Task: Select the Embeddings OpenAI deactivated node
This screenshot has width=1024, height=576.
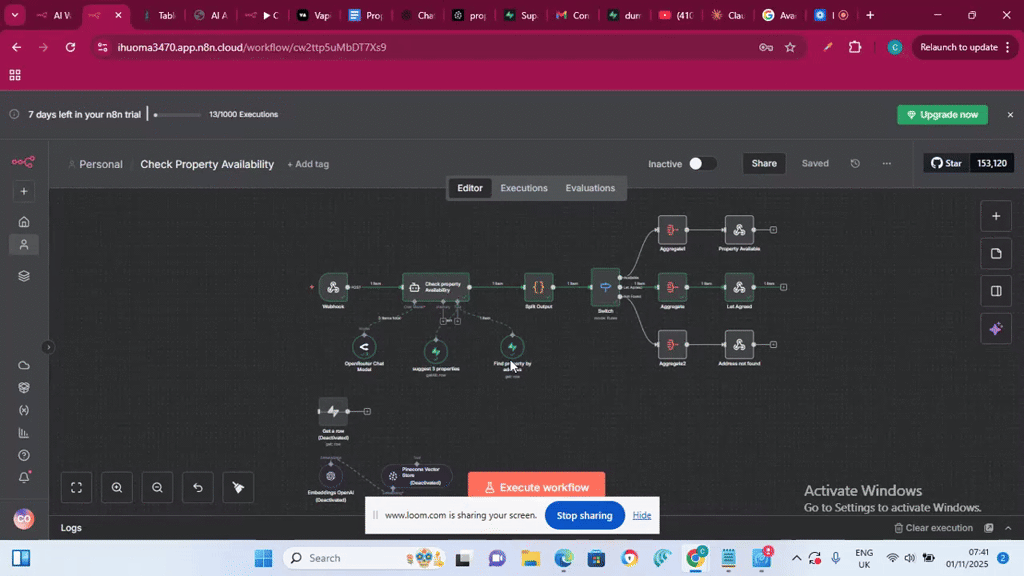Action: click(x=330, y=476)
